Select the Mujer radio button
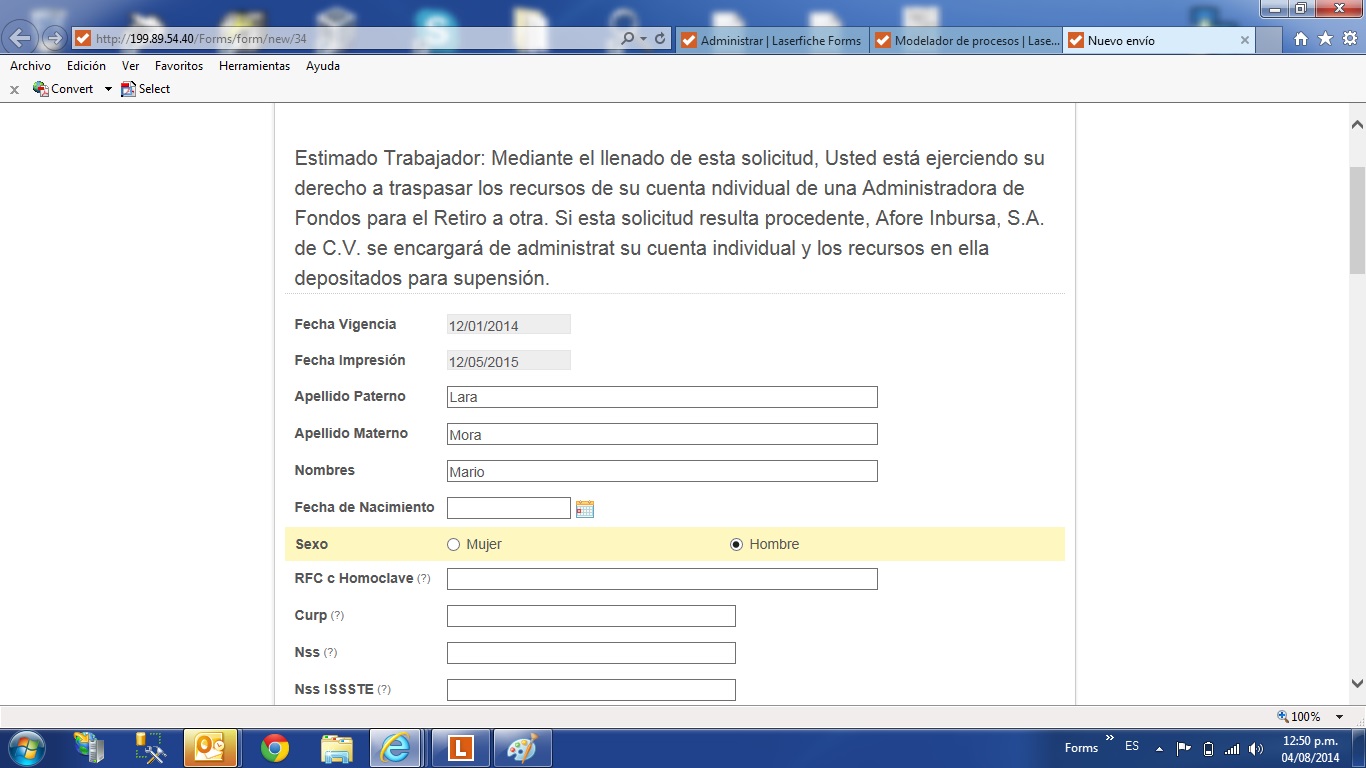 click(x=453, y=545)
